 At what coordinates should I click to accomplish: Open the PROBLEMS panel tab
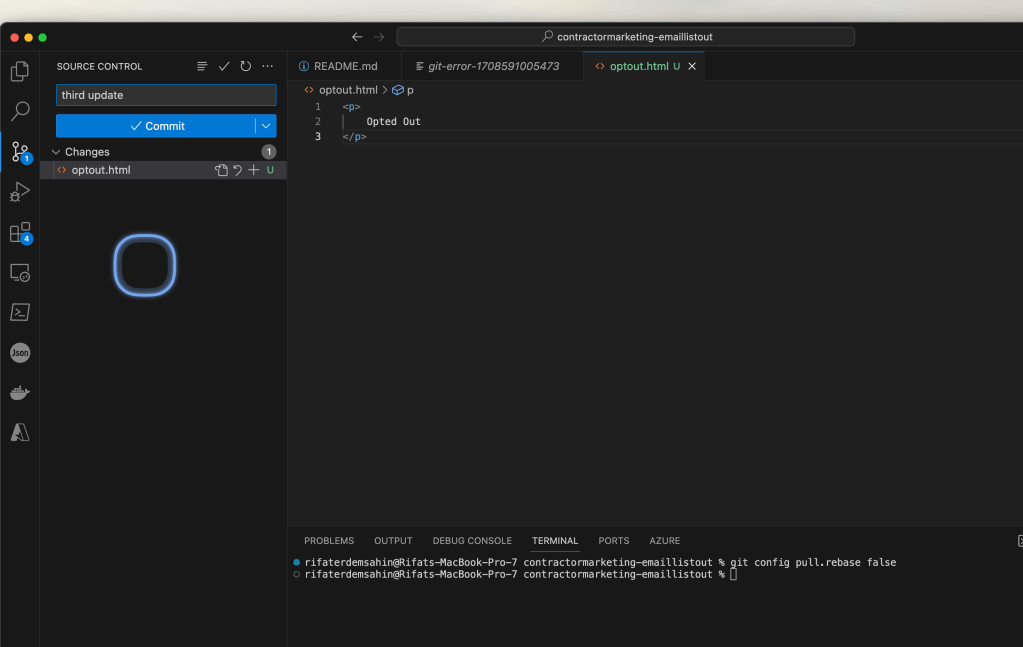(329, 541)
